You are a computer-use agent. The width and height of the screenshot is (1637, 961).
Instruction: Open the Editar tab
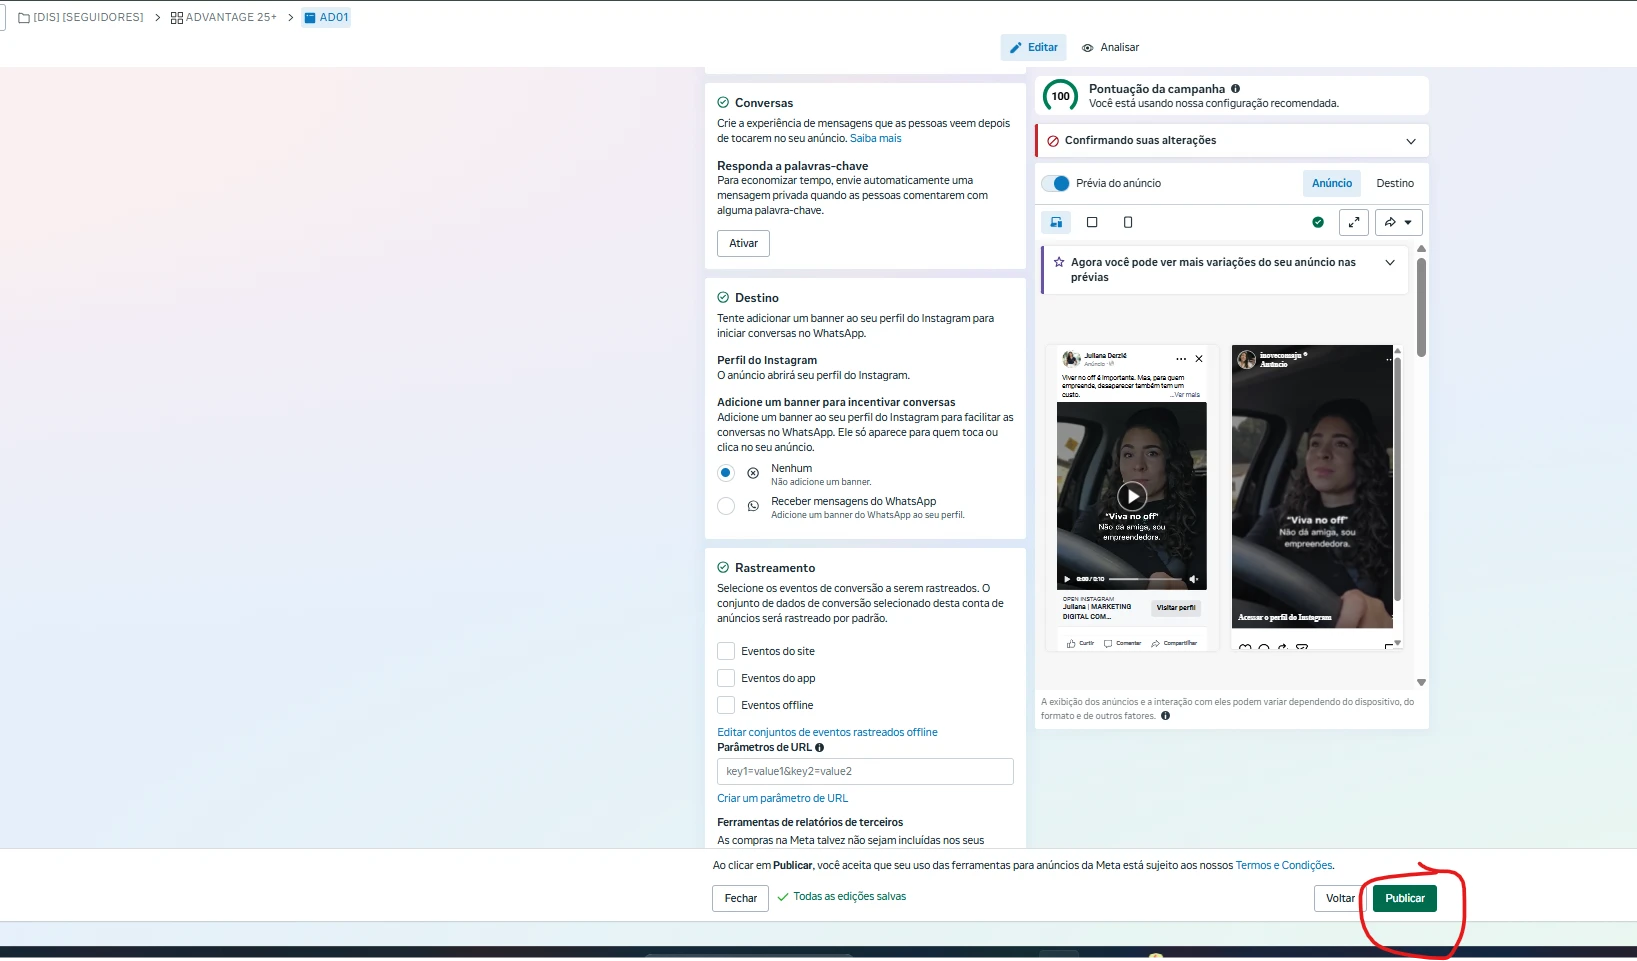(1034, 47)
